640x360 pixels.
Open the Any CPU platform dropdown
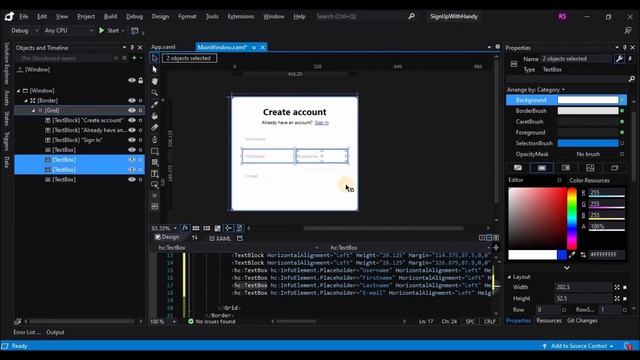click(69, 31)
